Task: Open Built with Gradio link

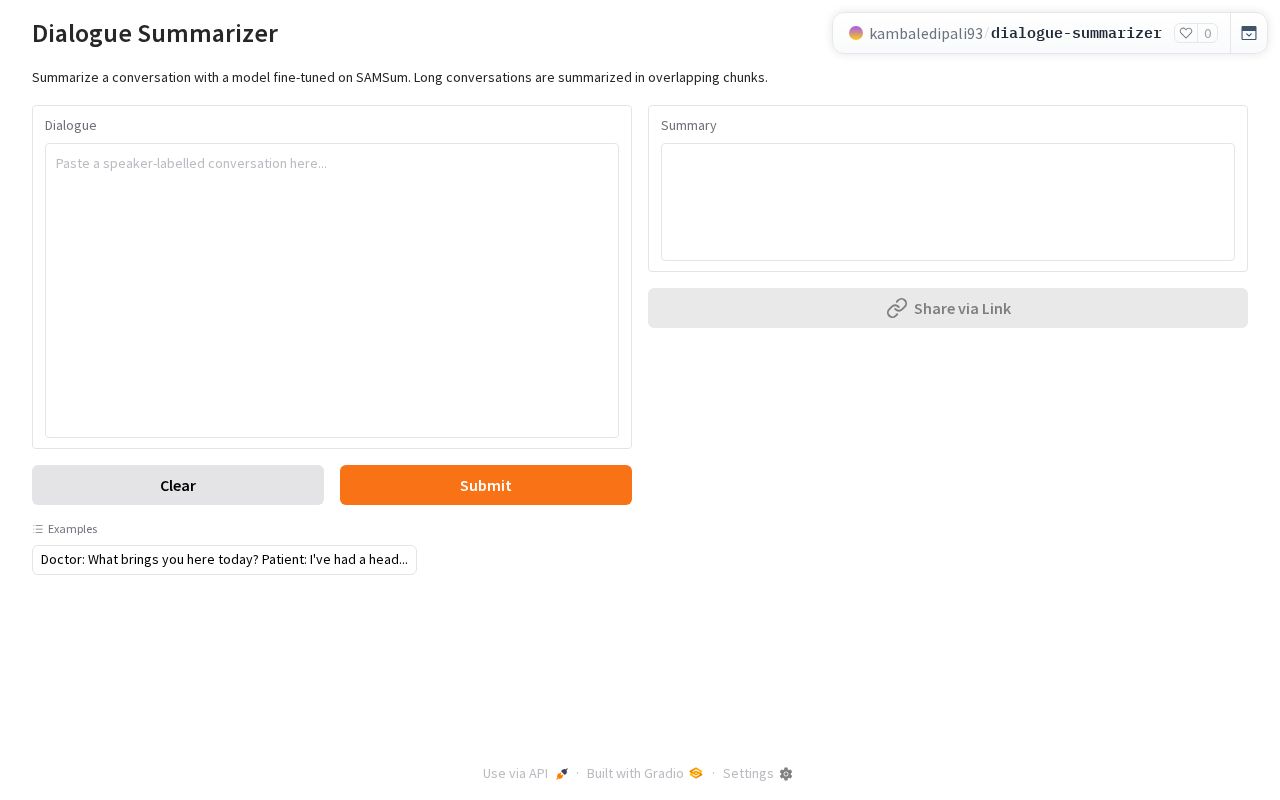Action: [645, 774]
